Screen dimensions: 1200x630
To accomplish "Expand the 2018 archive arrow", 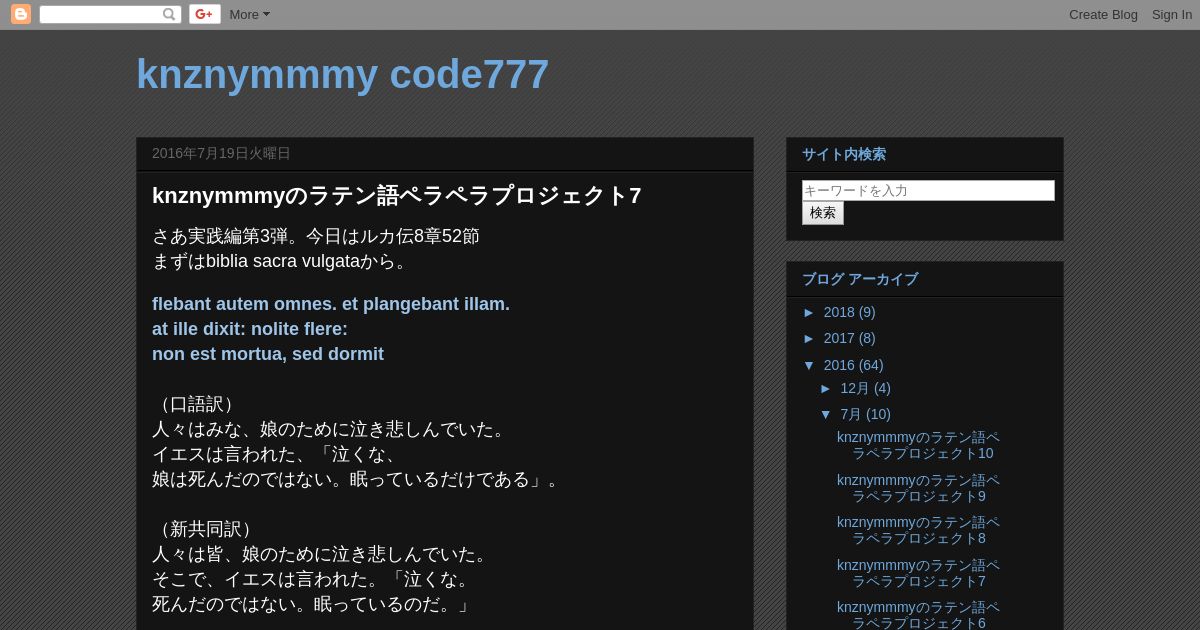I will [x=810, y=312].
